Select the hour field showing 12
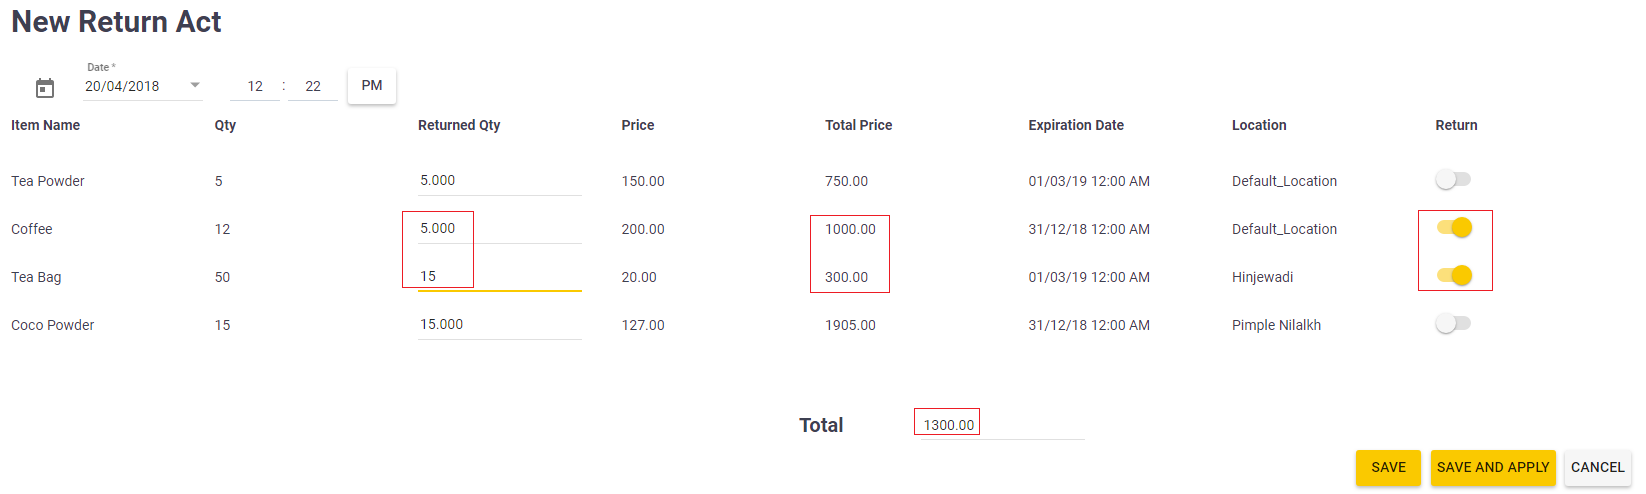This screenshot has width=1646, height=494. [x=255, y=86]
